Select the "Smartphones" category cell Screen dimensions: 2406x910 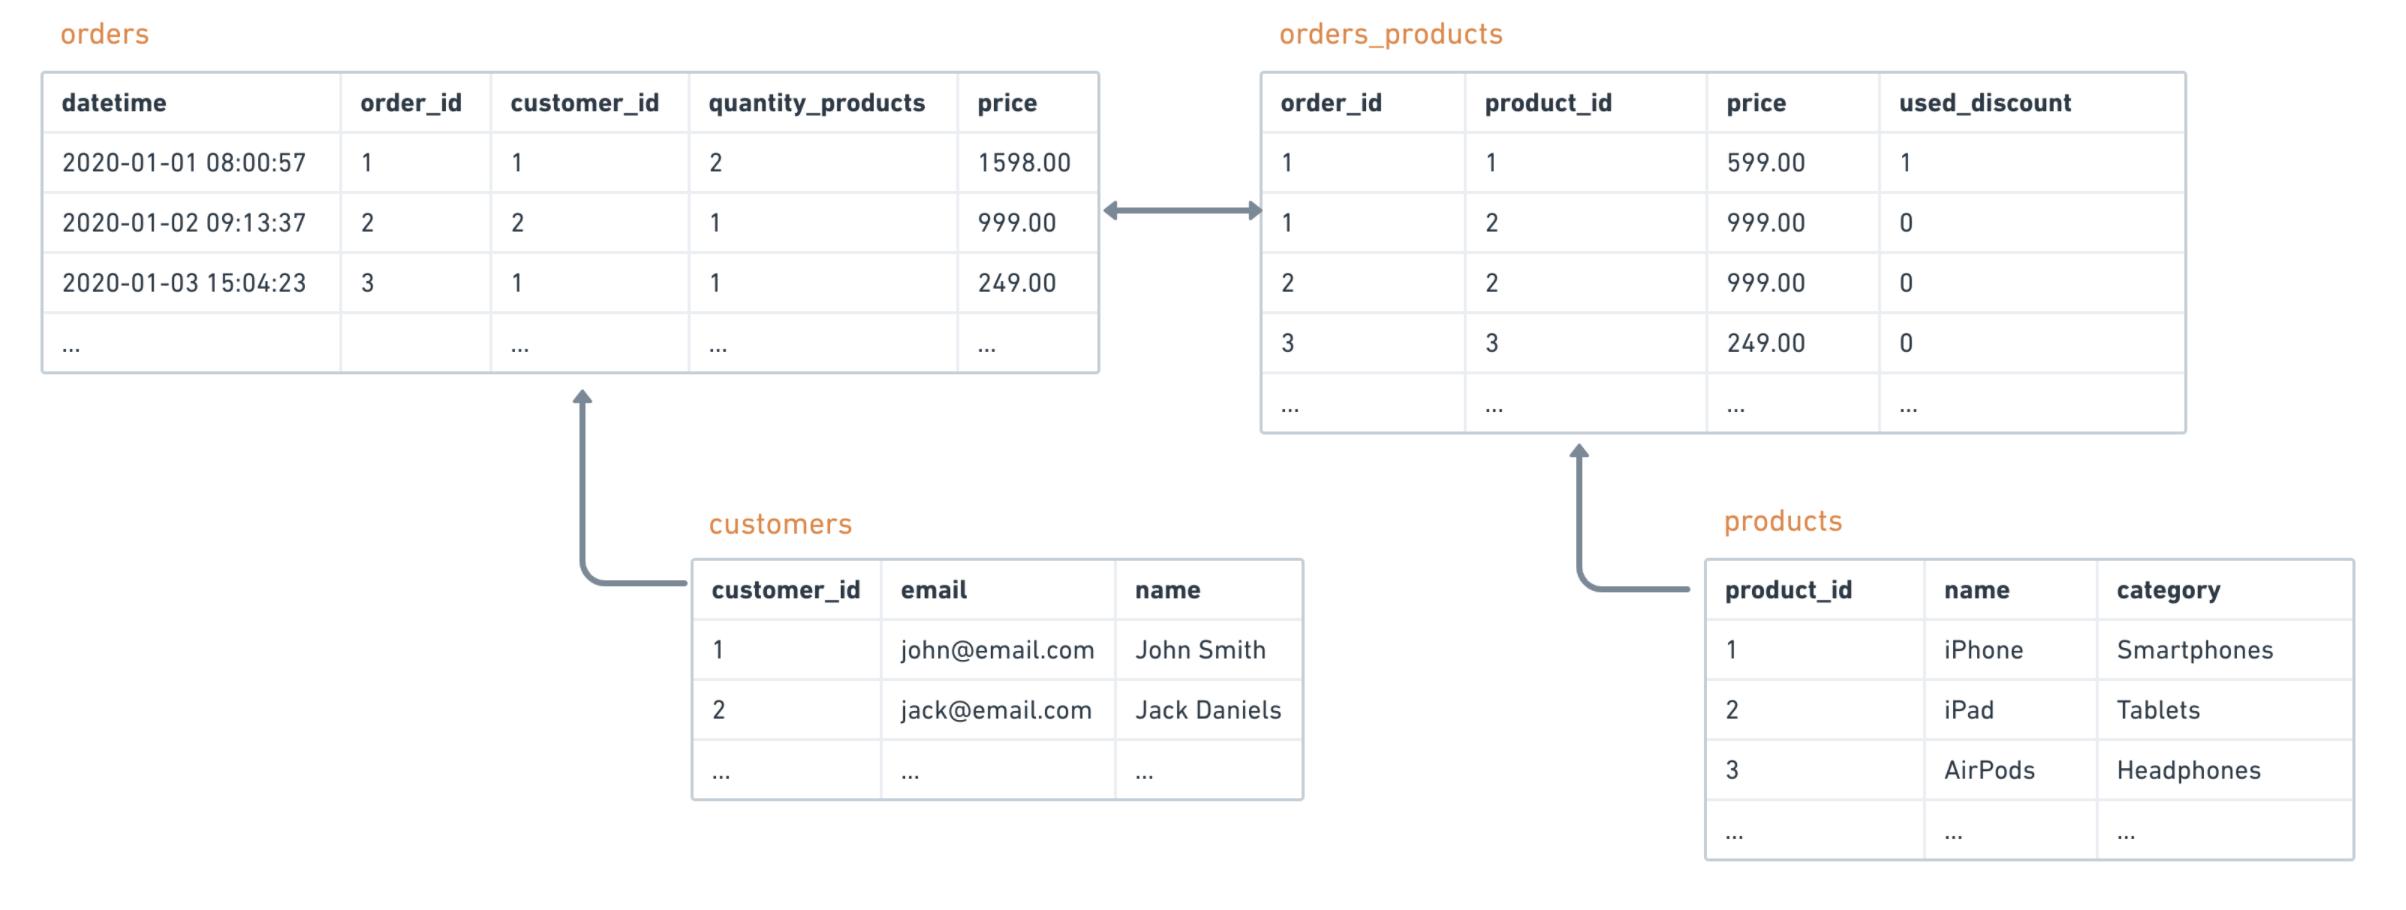click(2194, 650)
